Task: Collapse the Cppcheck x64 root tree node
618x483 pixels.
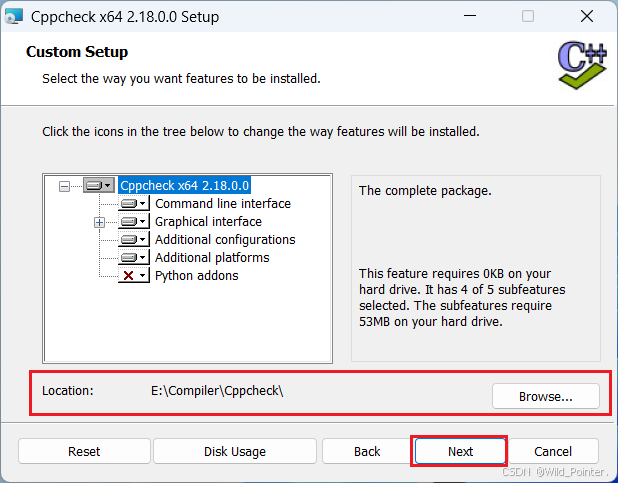Action: tap(64, 186)
